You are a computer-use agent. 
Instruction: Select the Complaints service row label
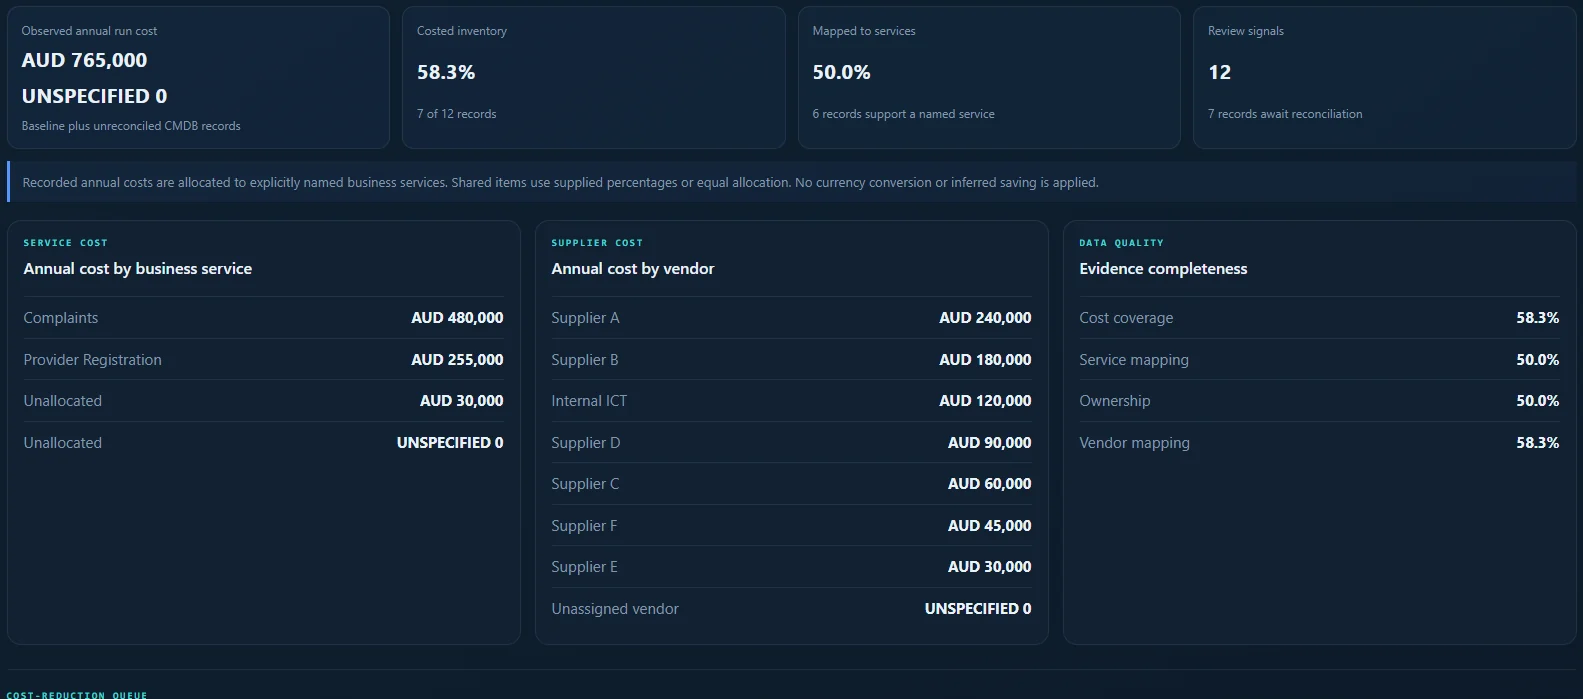(x=61, y=318)
